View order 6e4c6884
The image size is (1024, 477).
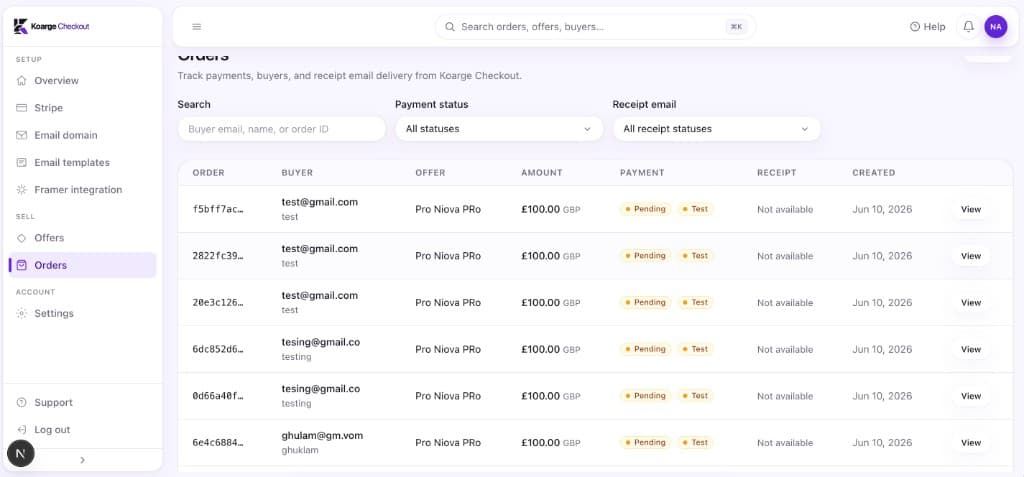pos(970,443)
